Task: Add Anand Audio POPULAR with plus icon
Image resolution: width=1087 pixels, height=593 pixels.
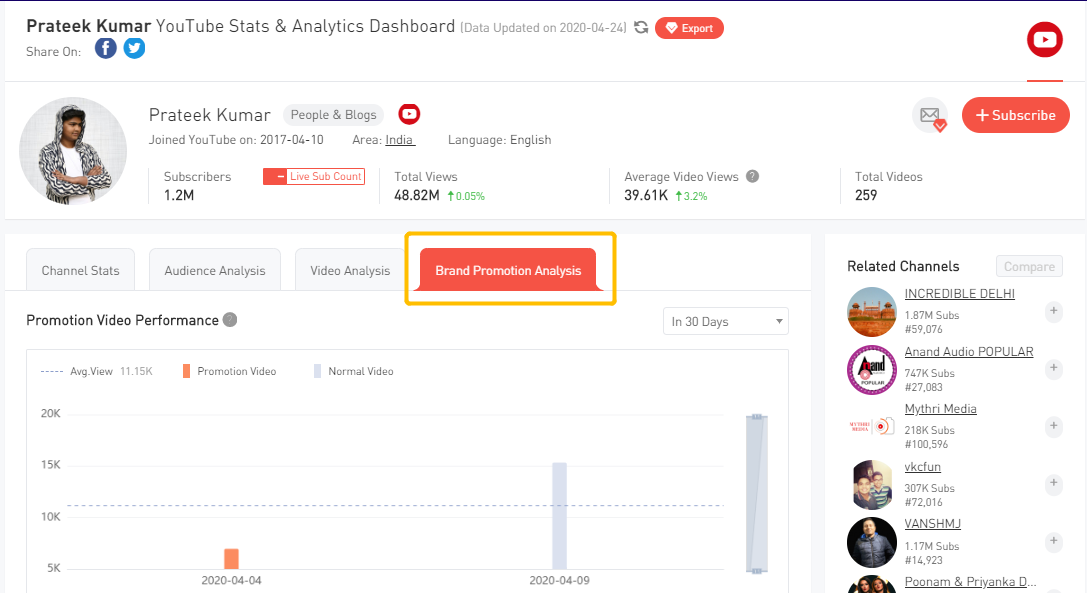Action: tap(1054, 368)
